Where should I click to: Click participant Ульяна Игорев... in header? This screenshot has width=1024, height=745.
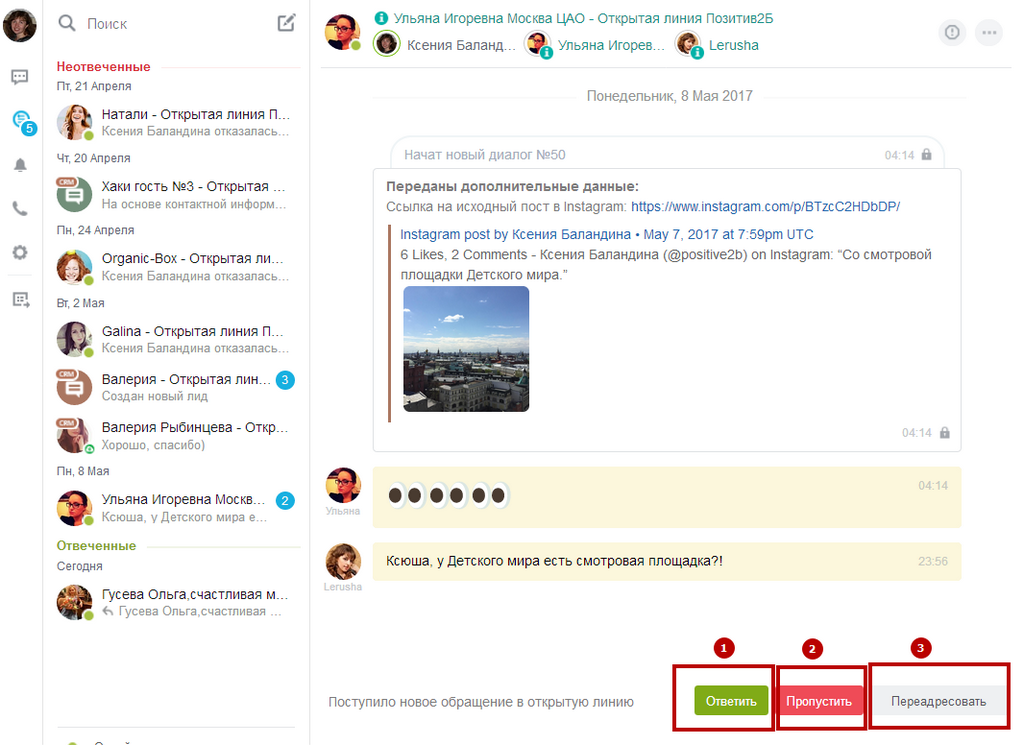[x=595, y=44]
